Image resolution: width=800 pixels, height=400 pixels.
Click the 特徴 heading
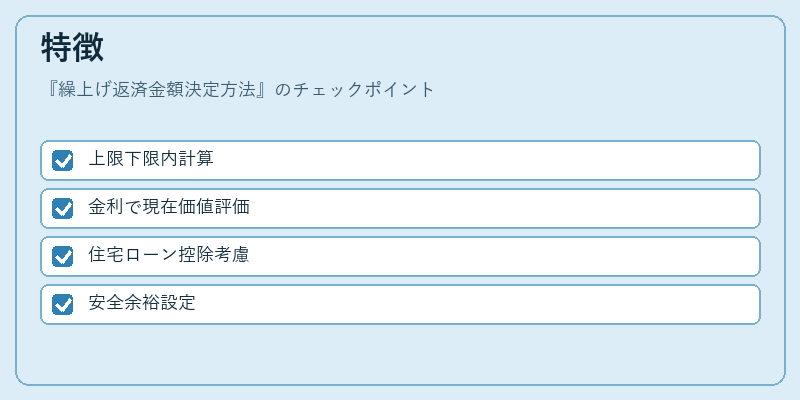(72, 47)
